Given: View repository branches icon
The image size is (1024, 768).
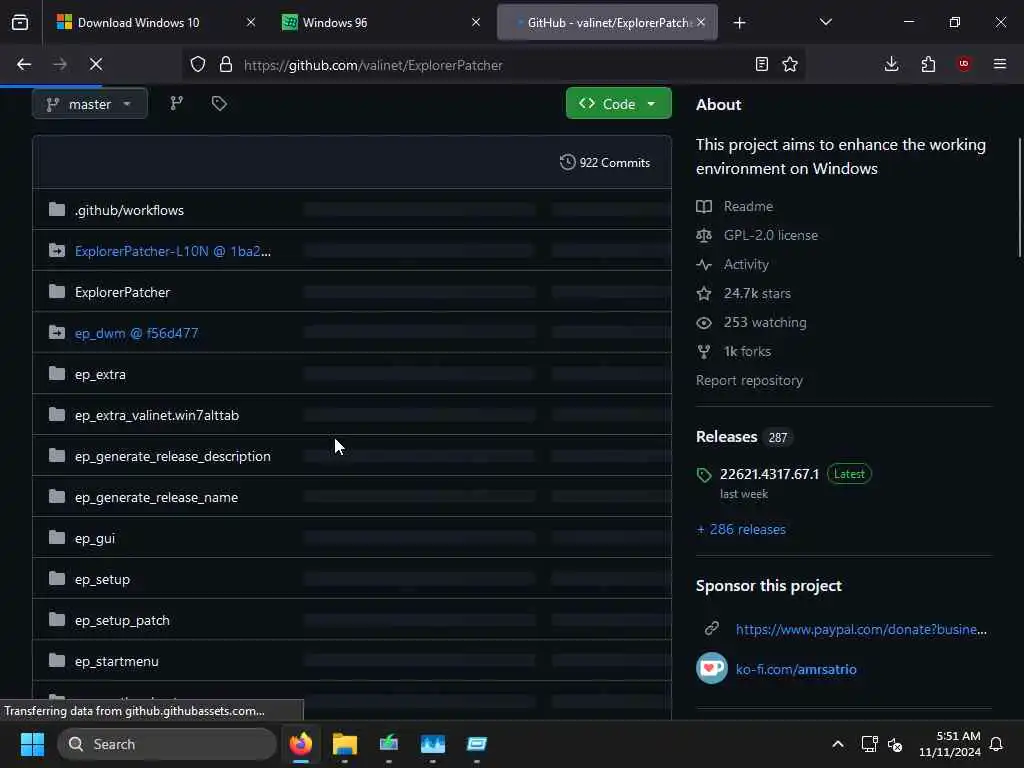Looking at the screenshot, I should coord(176,103).
